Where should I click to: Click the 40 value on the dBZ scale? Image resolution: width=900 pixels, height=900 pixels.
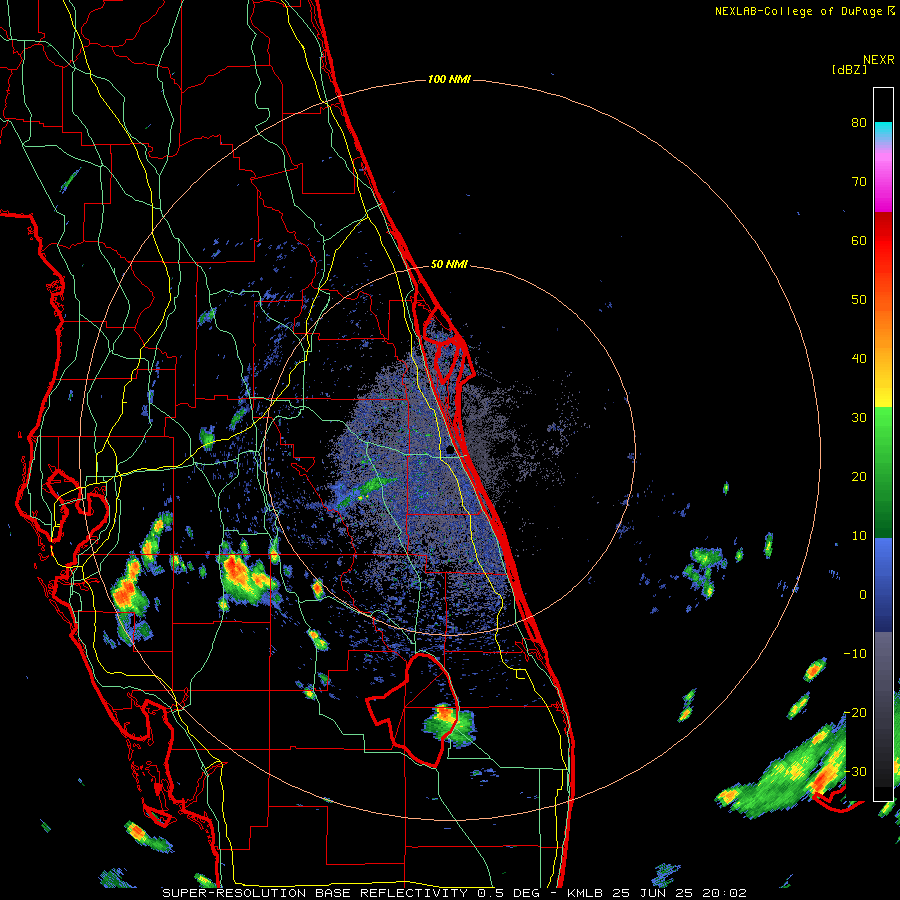click(859, 359)
